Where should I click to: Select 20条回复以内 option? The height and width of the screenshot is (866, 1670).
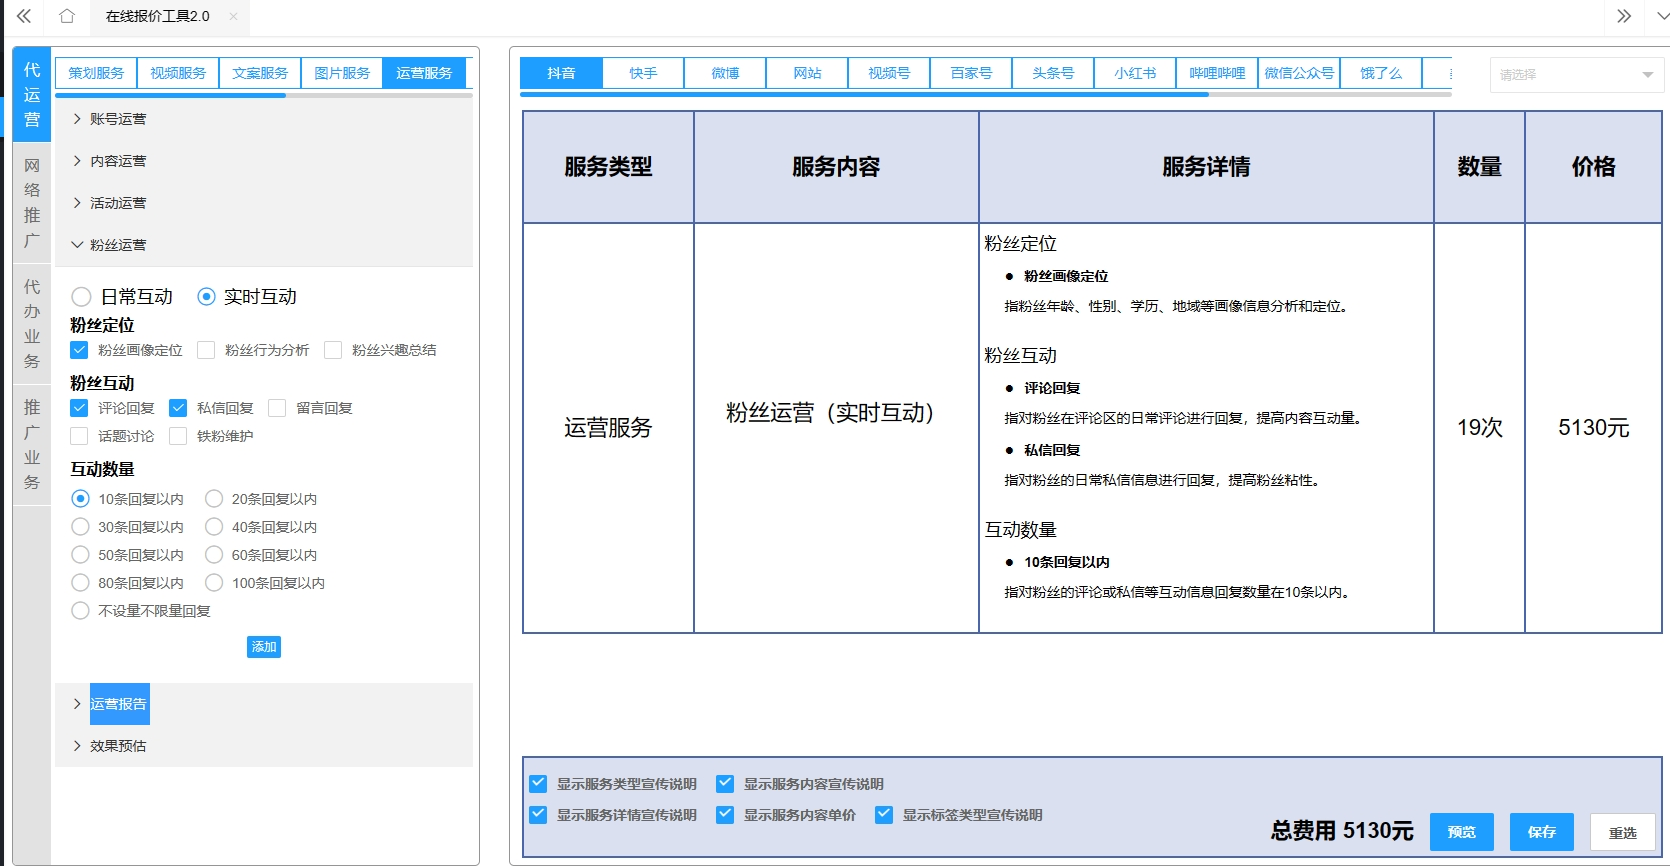click(x=214, y=499)
